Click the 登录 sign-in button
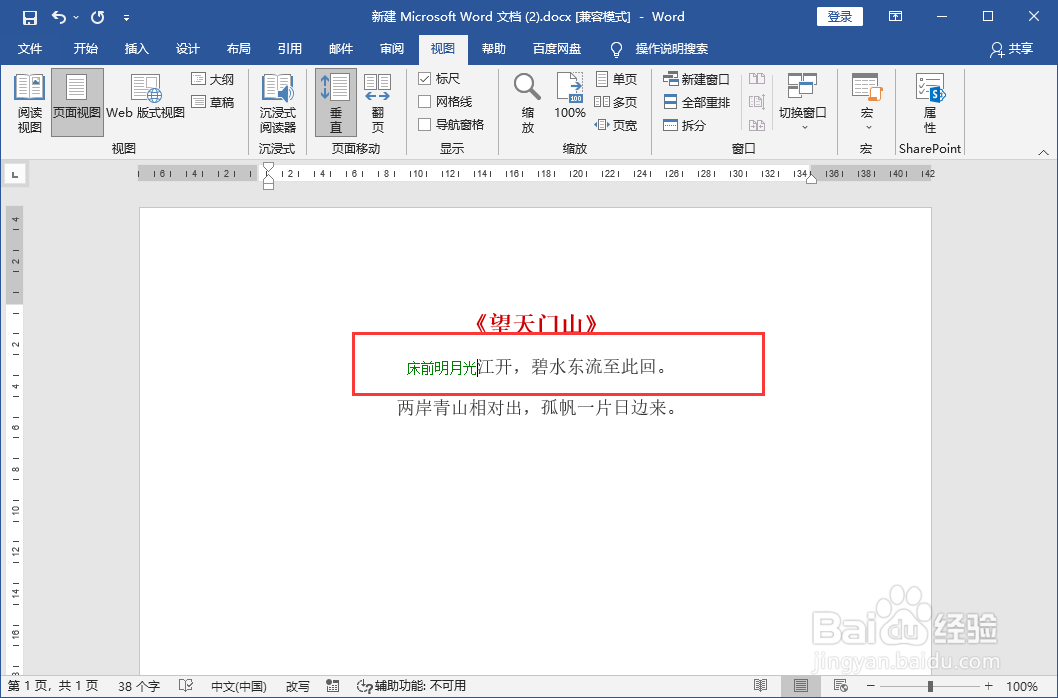Viewport: 1058px width, 698px height. pyautogui.click(x=839, y=16)
